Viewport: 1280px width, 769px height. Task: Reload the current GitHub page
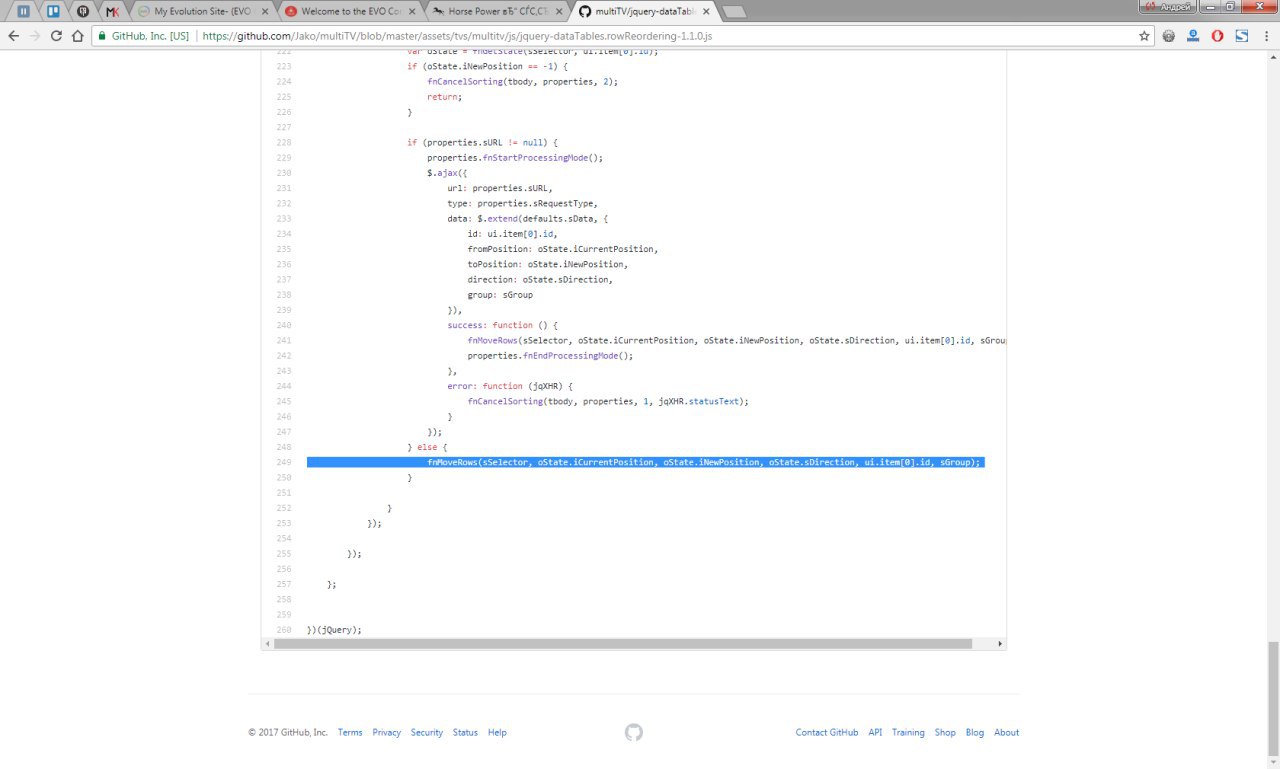56,36
